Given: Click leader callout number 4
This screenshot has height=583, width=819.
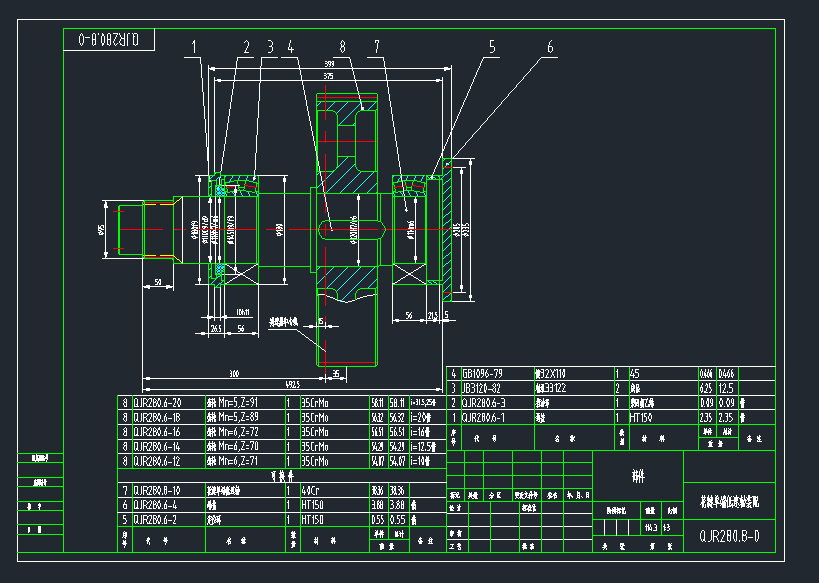Looking at the screenshot, I should coord(291,47).
